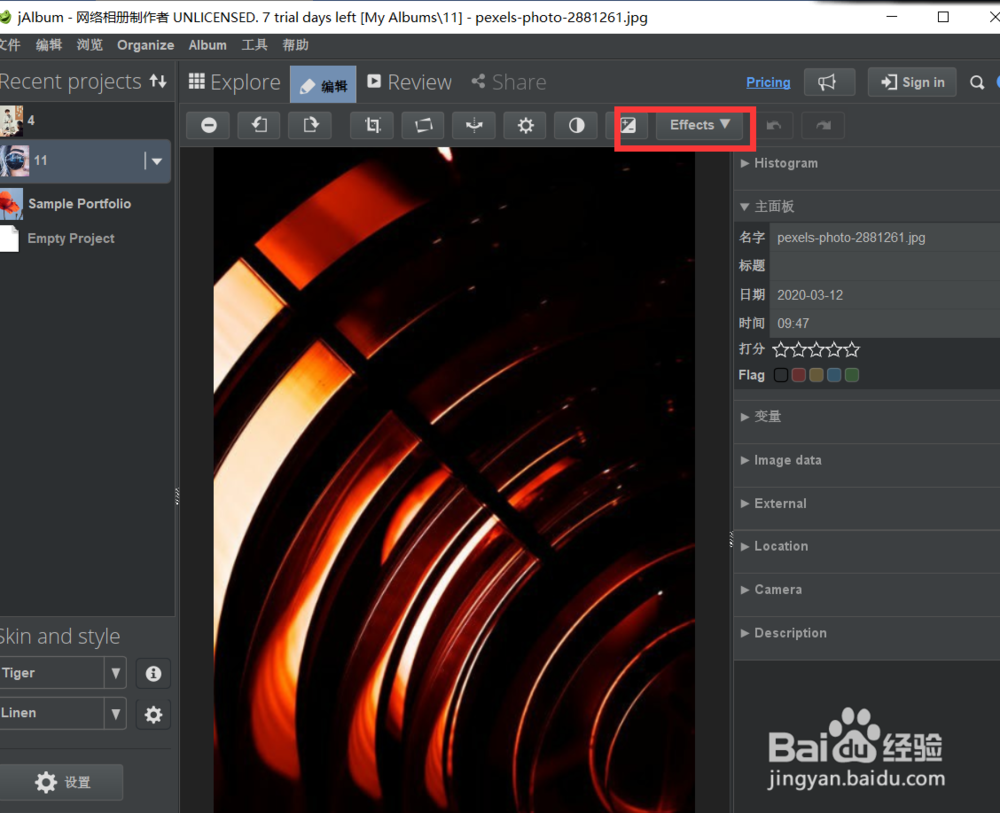1000x813 pixels.
Task: Click the anchor-shaped tool icon
Action: 474,125
